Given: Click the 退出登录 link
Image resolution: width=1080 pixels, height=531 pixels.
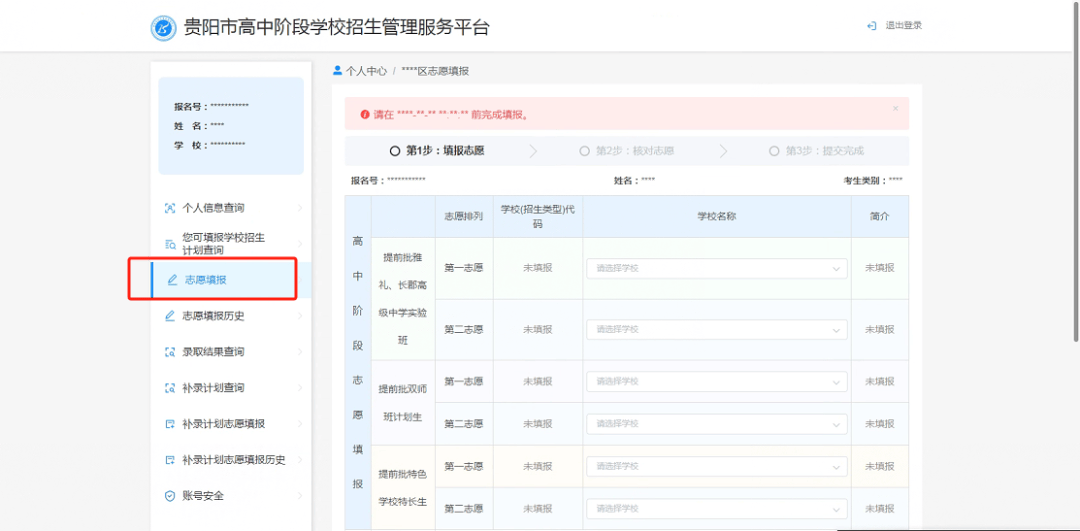Looking at the screenshot, I should click(903, 26).
